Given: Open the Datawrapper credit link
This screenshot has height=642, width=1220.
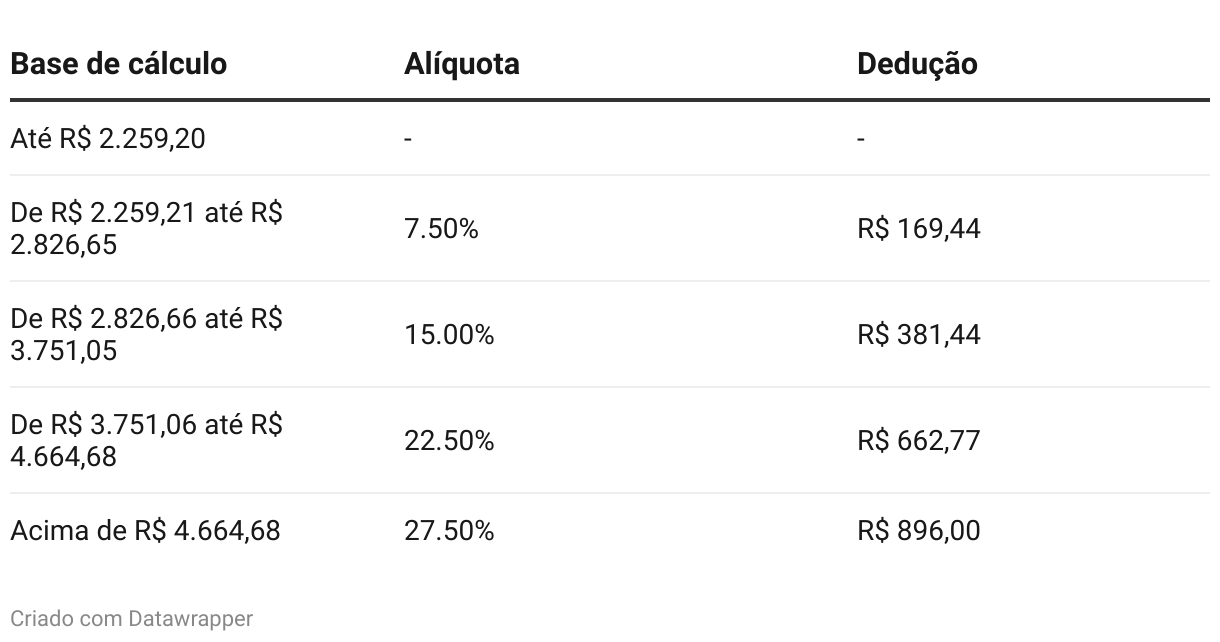Looking at the screenshot, I should tap(190, 619).
